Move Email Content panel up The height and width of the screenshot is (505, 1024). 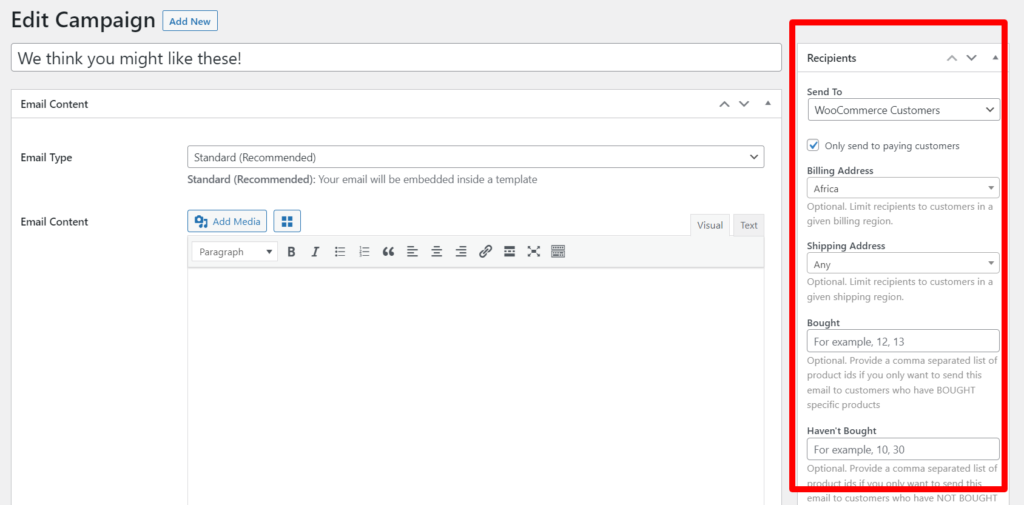coord(724,104)
